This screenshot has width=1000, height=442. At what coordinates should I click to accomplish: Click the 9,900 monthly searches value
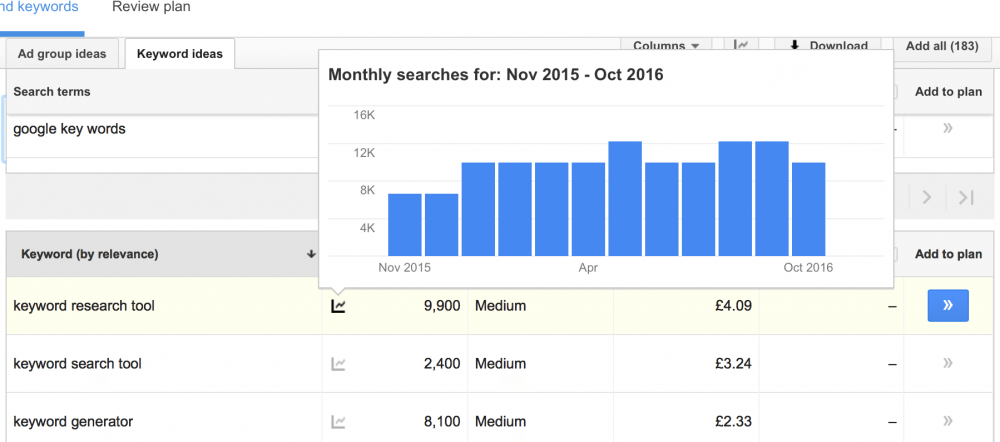click(x=441, y=306)
